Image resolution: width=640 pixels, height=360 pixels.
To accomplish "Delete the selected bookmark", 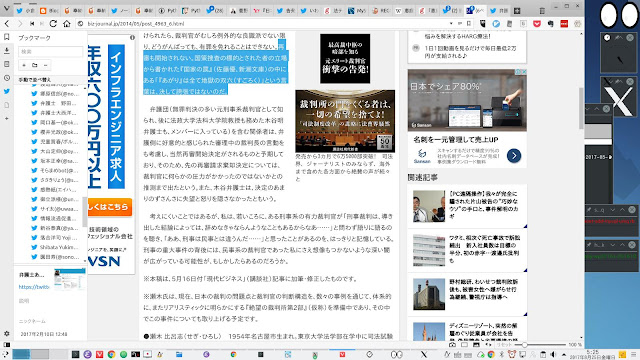I will (x=45, y=65).
